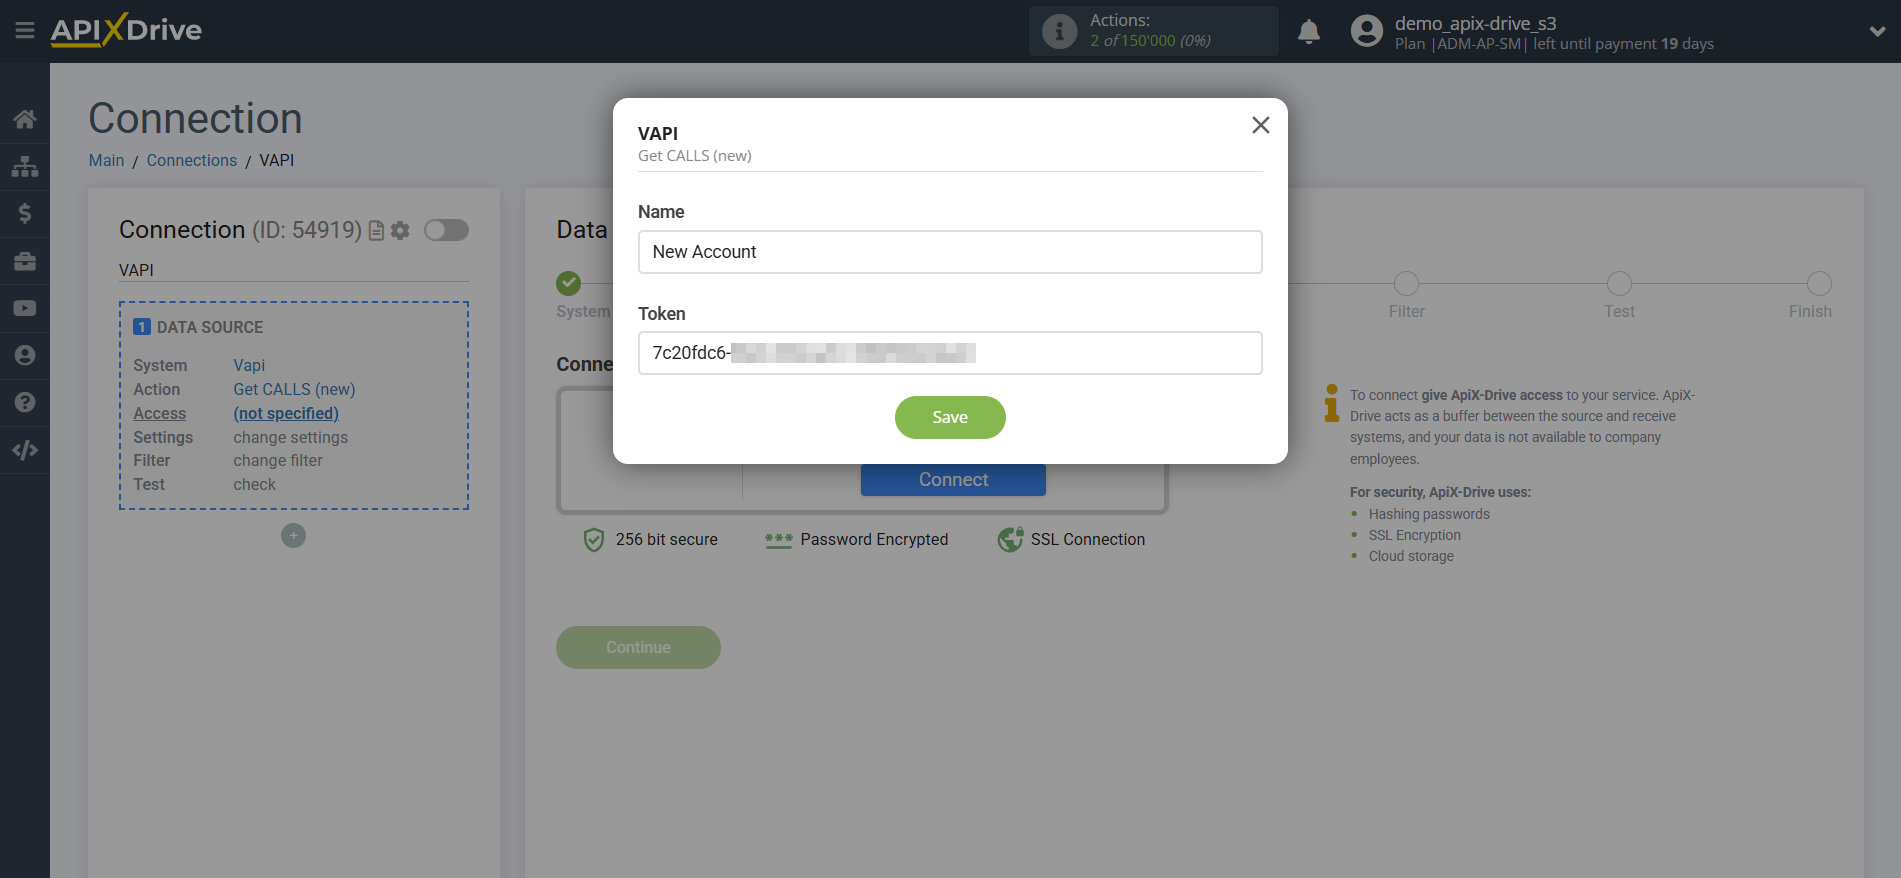Viewport: 1901px width, 878px height.
Task: Click the Continue button
Action: [638, 647]
